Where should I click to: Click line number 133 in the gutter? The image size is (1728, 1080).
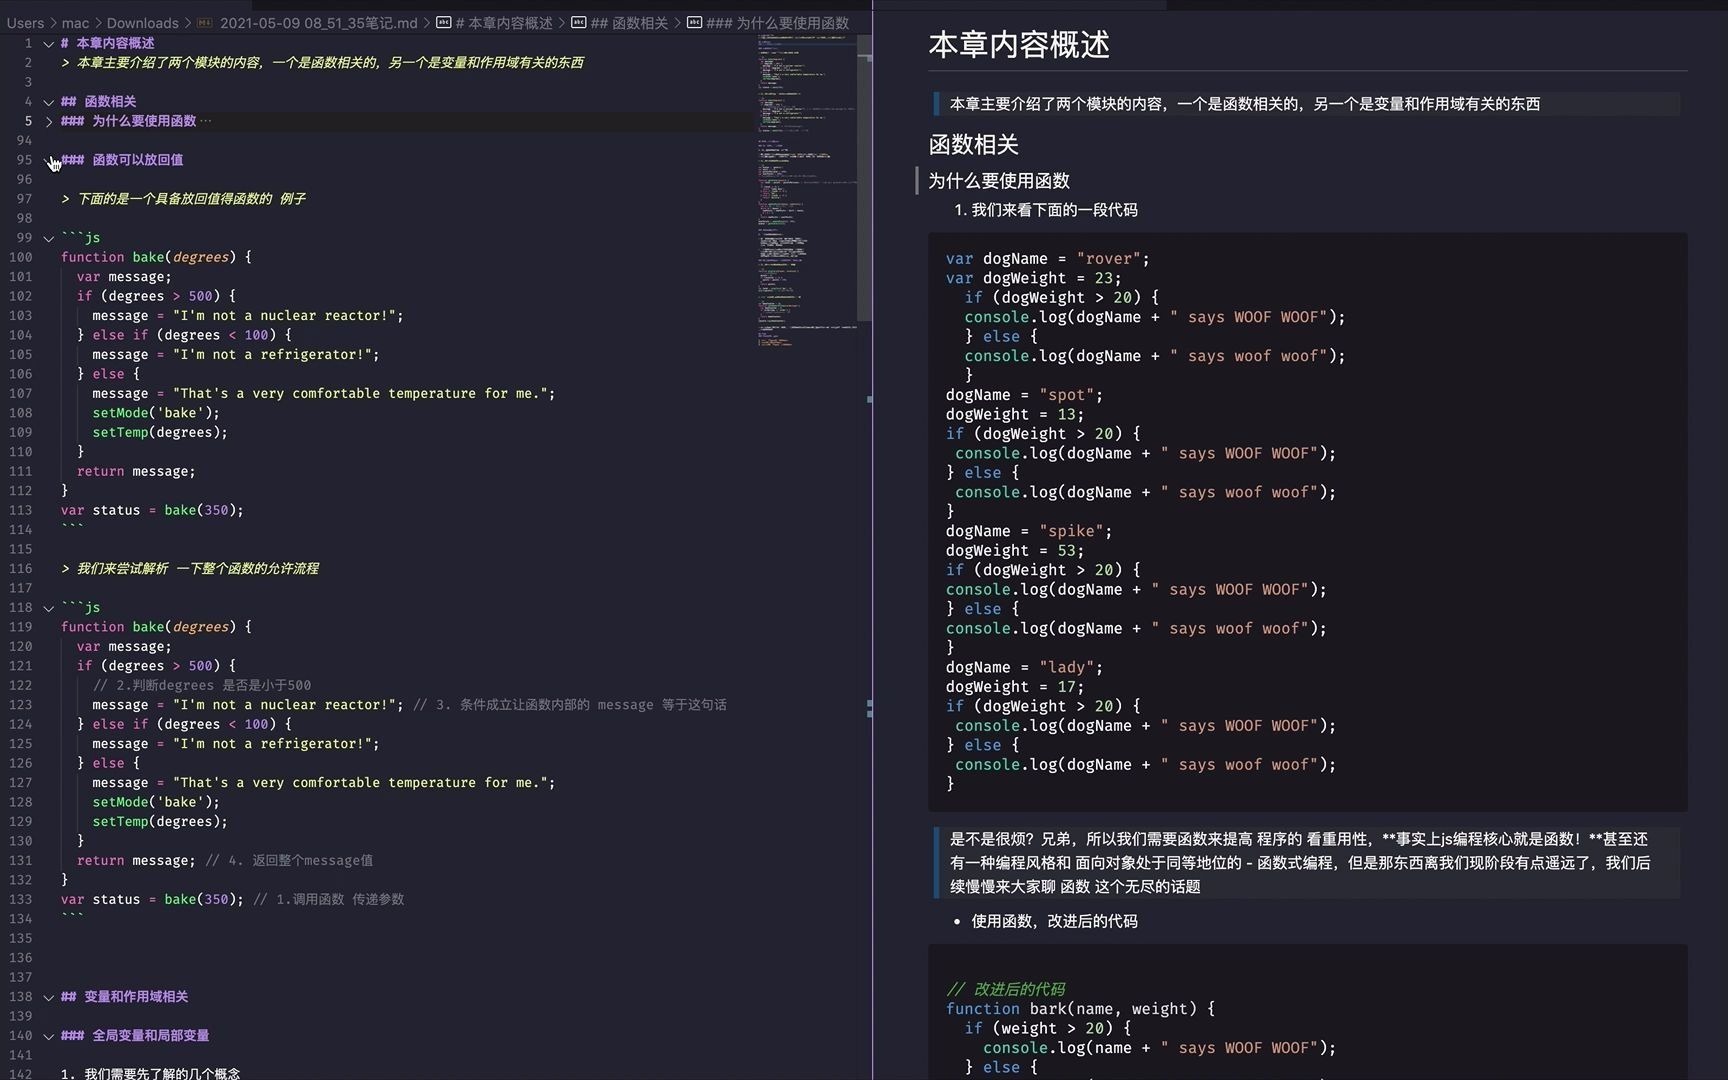tap(20, 899)
